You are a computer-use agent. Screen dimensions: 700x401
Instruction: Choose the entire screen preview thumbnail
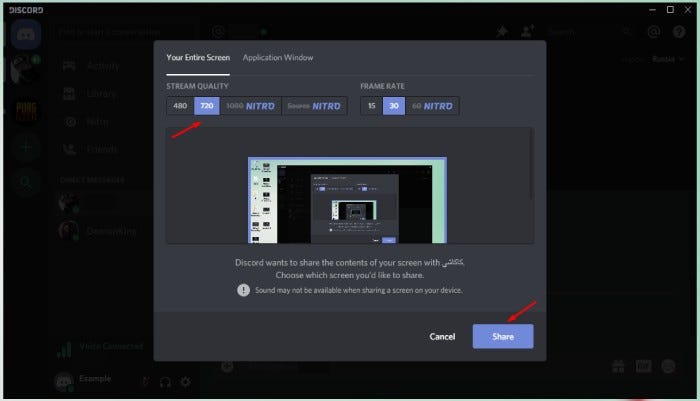[x=347, y=200]
